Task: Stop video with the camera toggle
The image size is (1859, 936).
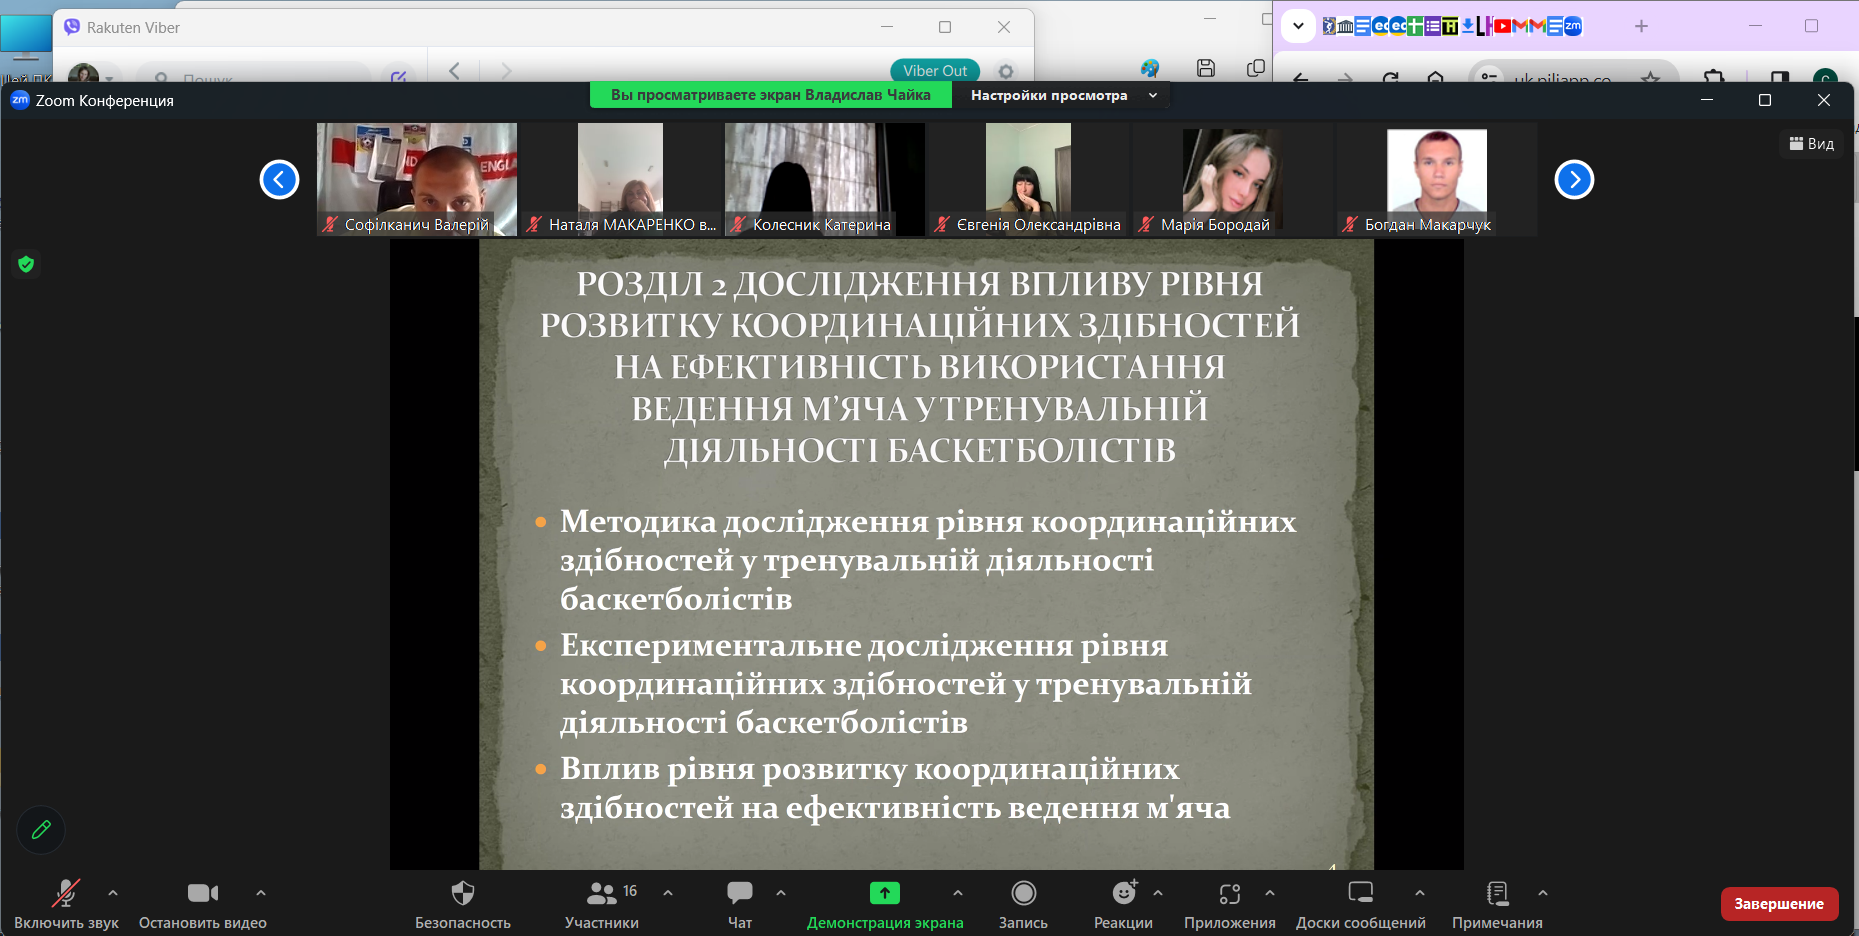Action: coord(202,893)
